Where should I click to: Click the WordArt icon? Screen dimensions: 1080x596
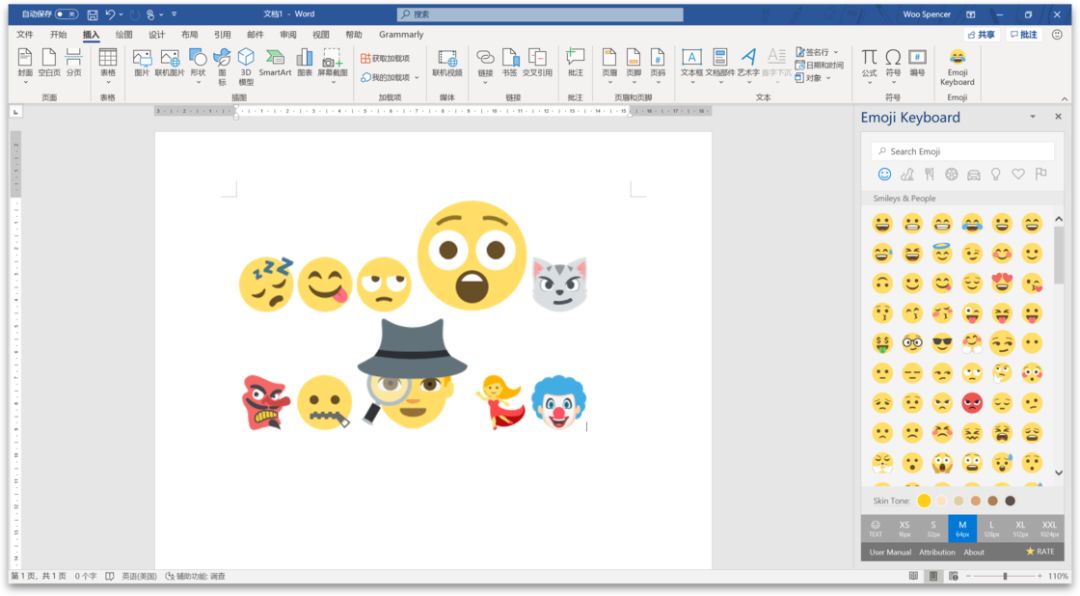click(x=748, y=62)
